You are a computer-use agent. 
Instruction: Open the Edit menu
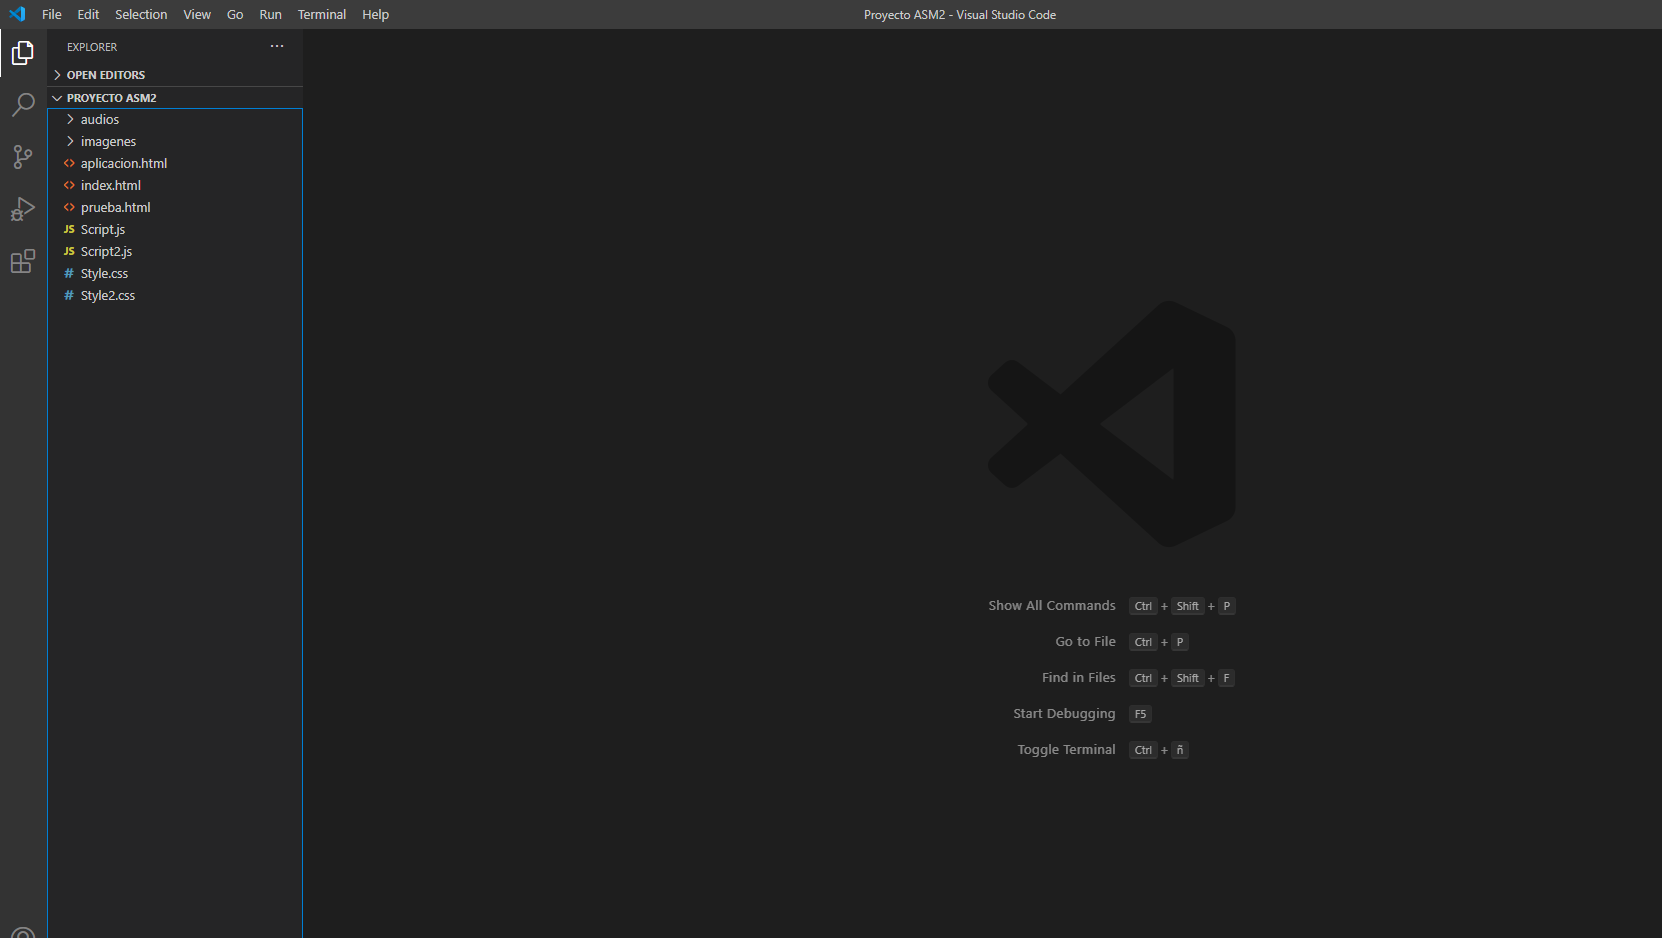[88, 14]
